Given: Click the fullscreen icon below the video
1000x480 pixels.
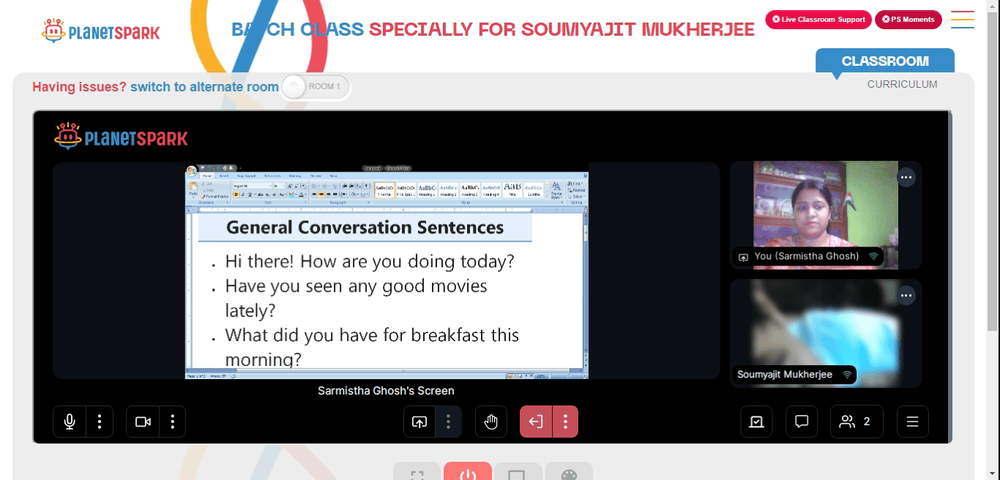Looking at the screenshot, I should click(417, 472).
